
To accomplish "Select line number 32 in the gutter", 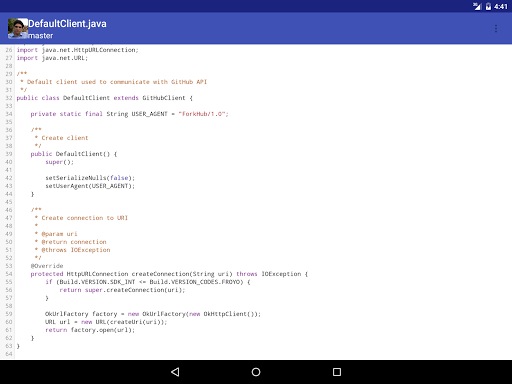I will 9,98.
